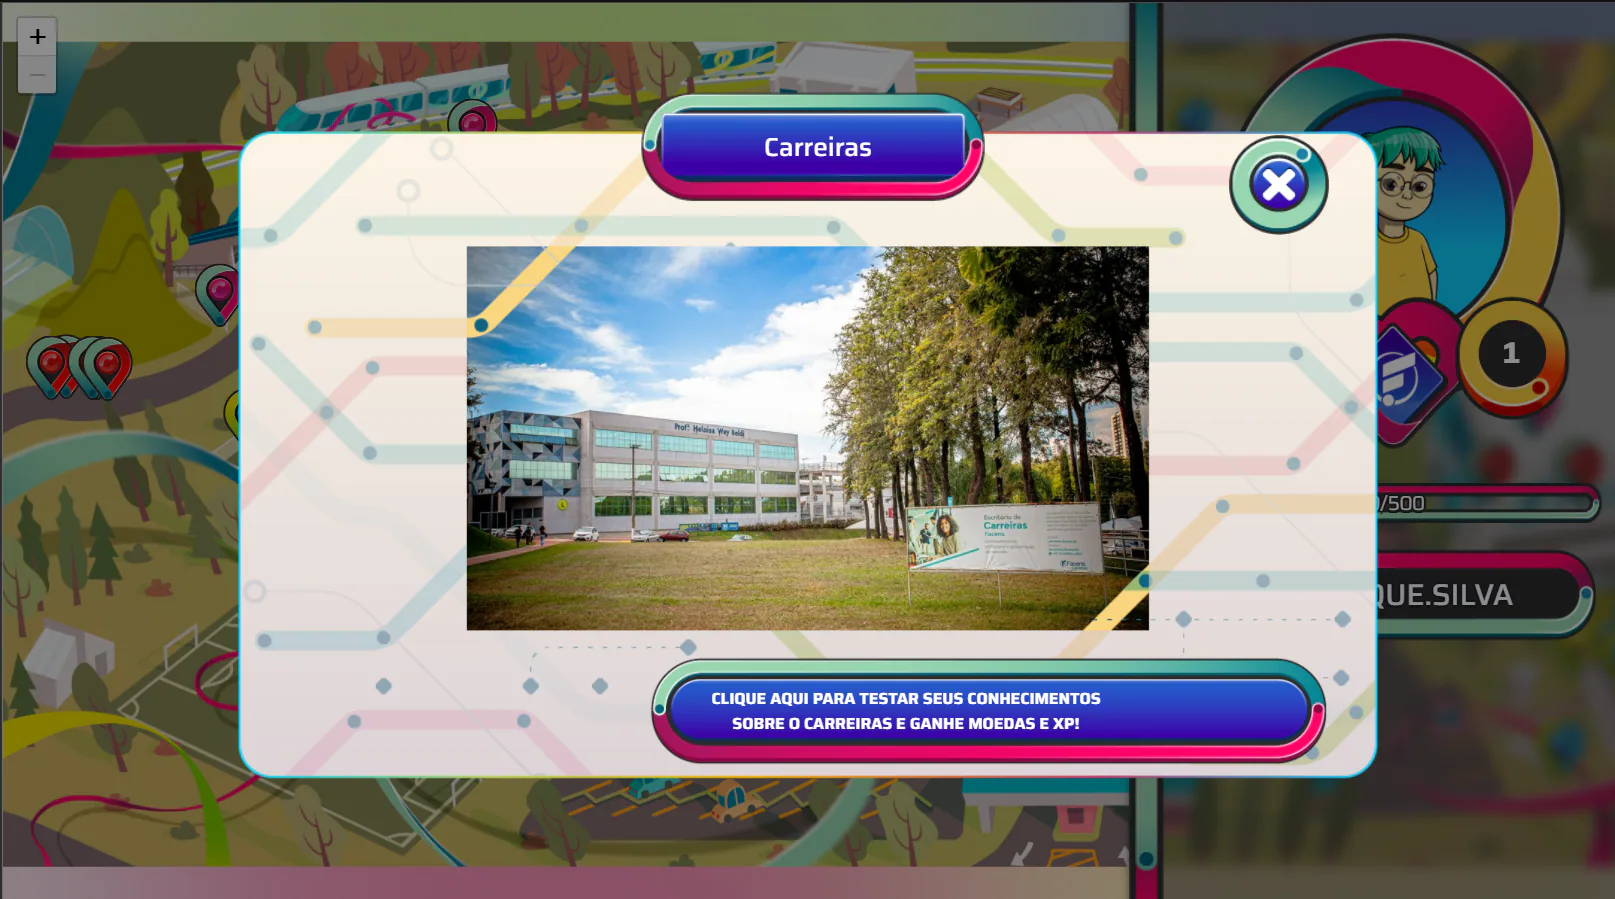This screenshot has width=1615, height=899.
Task: Click the rightmost red pin in the cluster
Action: [x=108, y=368]
